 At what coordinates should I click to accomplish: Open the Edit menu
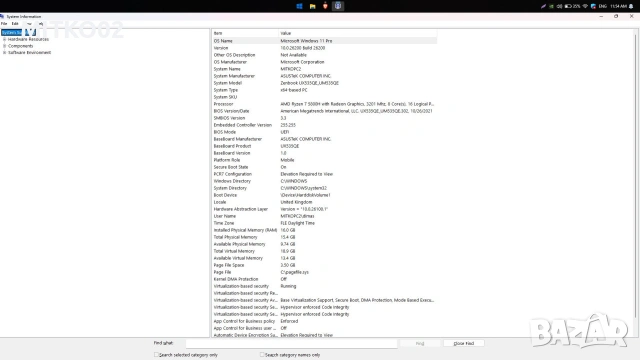(x=15, y=24)
